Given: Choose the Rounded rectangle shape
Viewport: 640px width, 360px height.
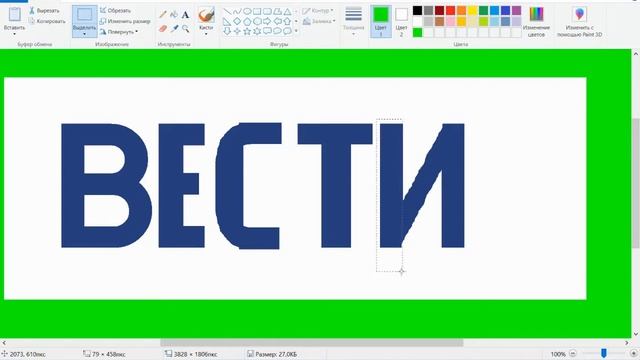Looking at the screenshot, I should (x=267, y=11).
